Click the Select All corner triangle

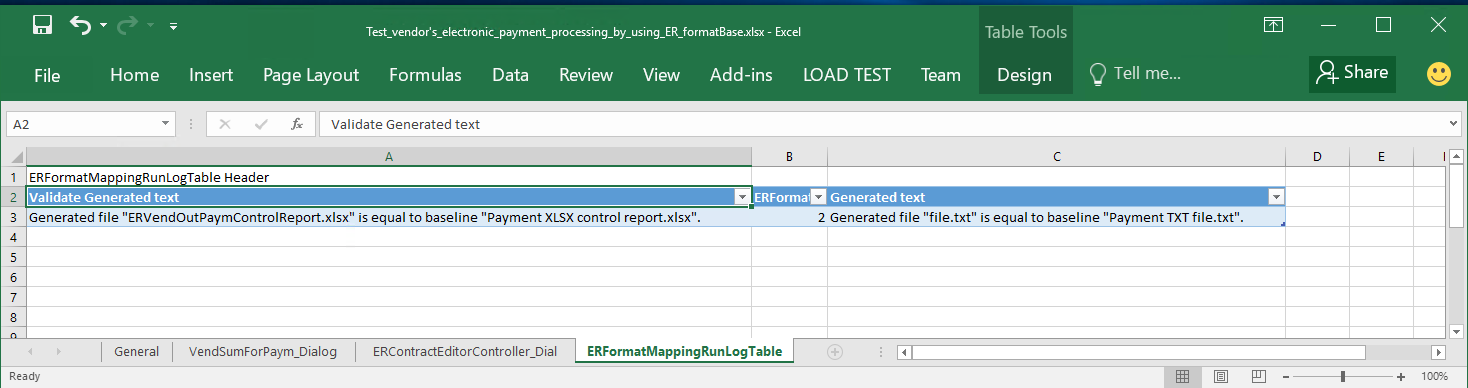click(13, 157)
